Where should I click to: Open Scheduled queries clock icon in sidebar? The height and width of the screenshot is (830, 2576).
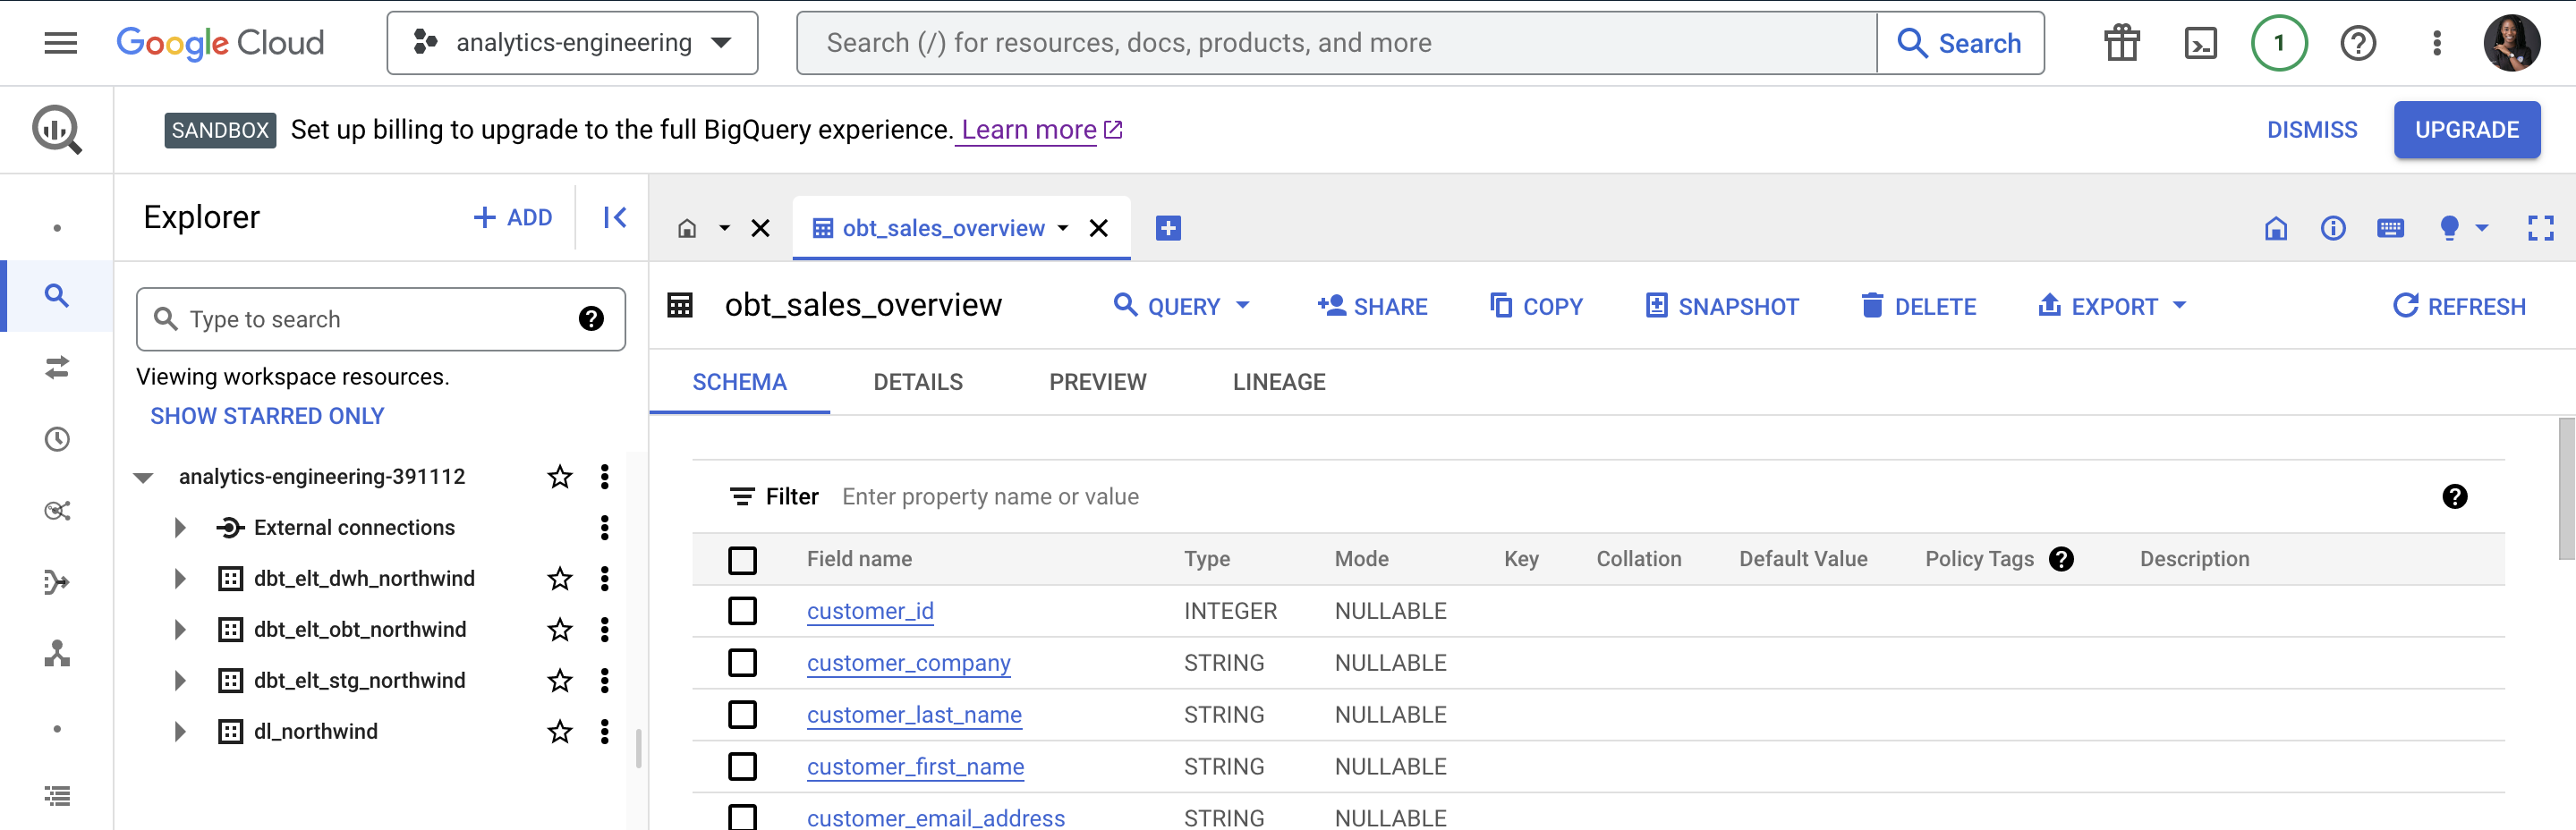click(x=57, y=439)
